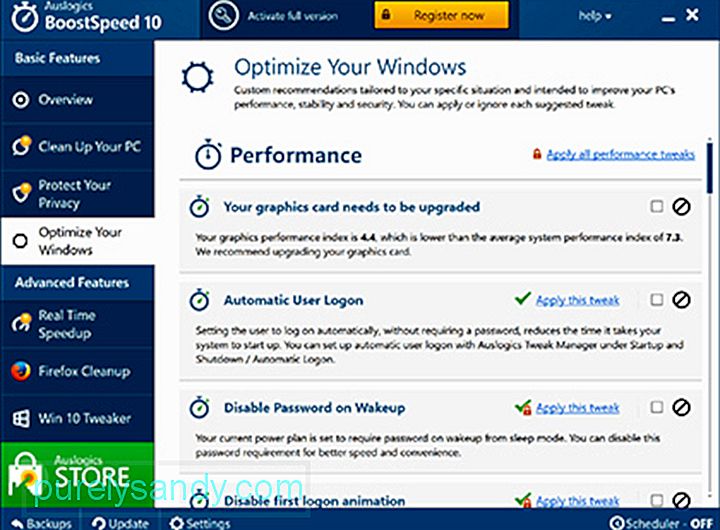Click stopwatch icon beside Disable Password on Wakeup

click(200, 407)
